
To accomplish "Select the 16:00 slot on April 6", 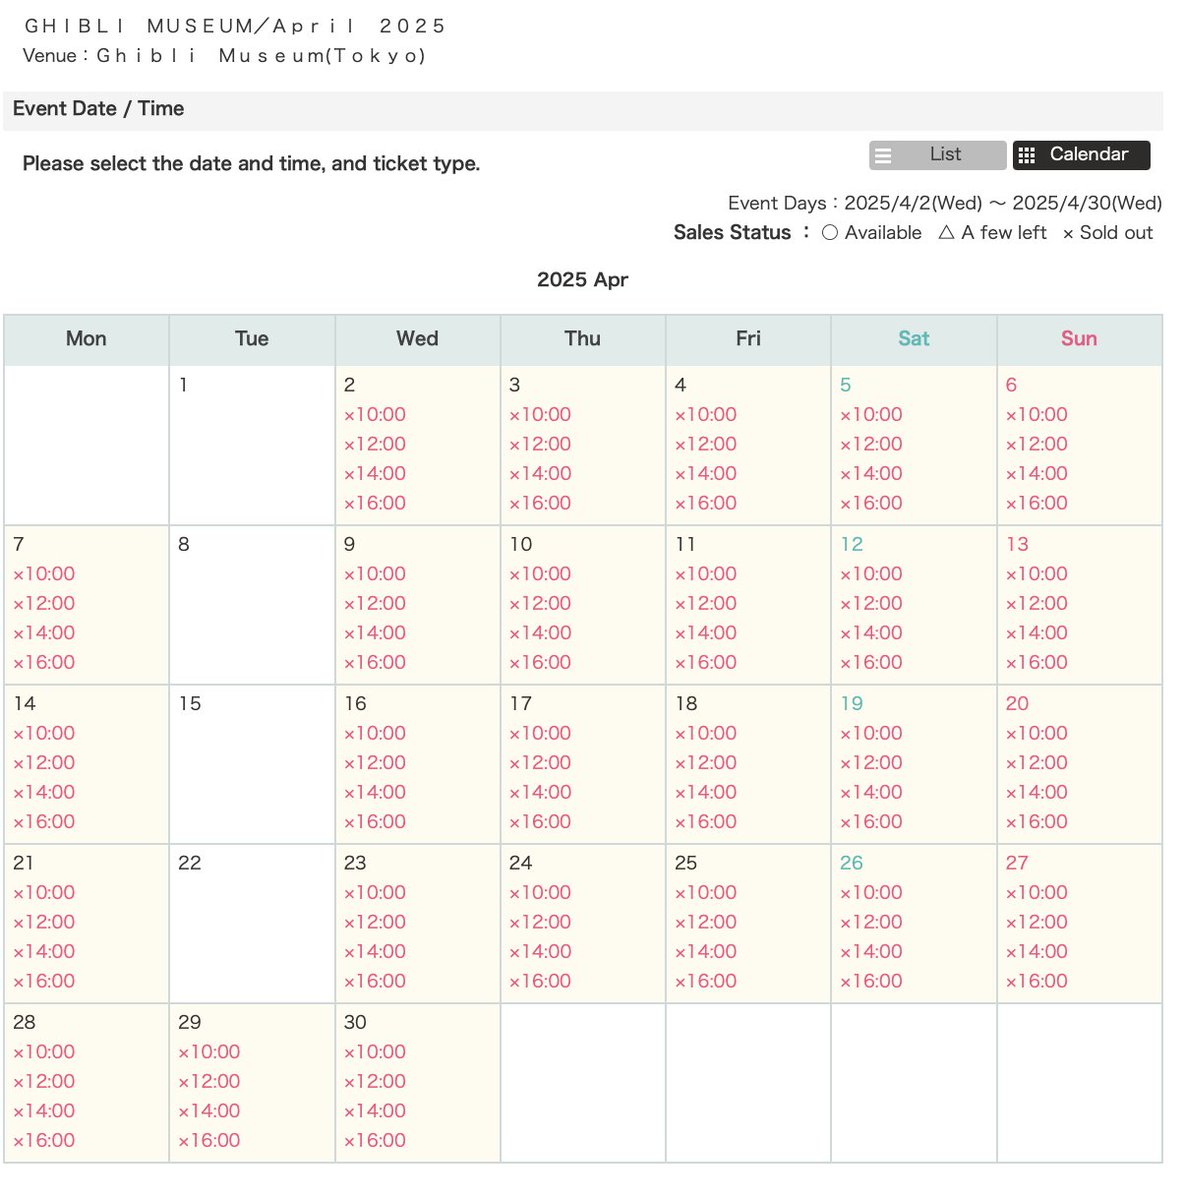I will click(1035, 503).
